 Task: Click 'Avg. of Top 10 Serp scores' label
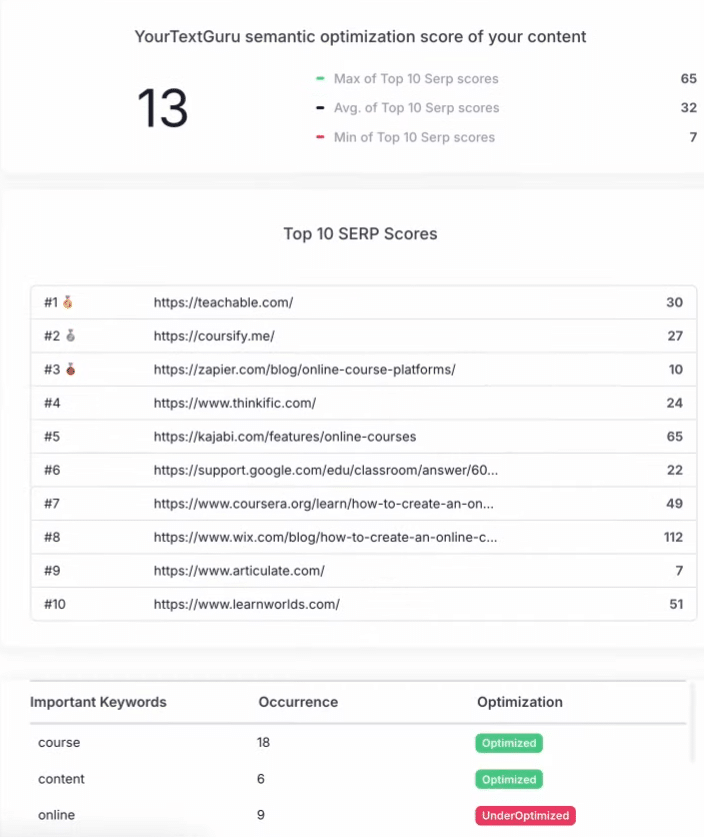click(416, 108)
